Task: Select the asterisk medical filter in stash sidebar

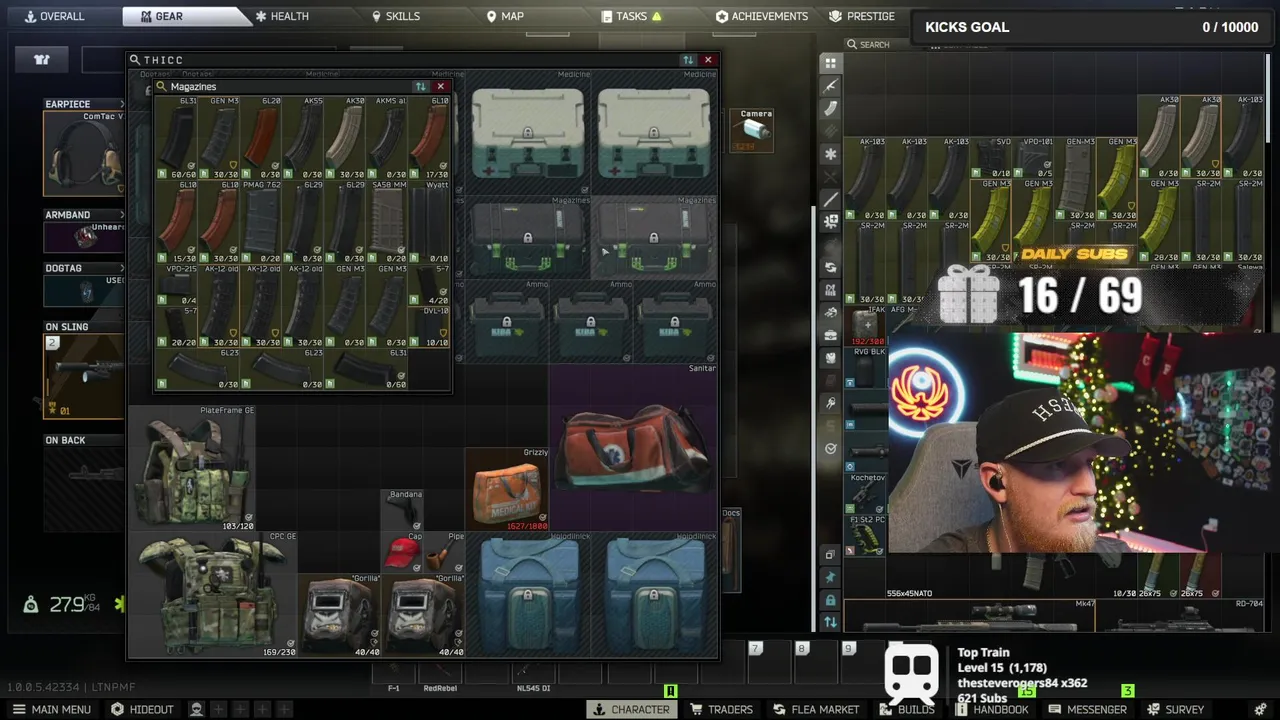Action: [830, 154]
